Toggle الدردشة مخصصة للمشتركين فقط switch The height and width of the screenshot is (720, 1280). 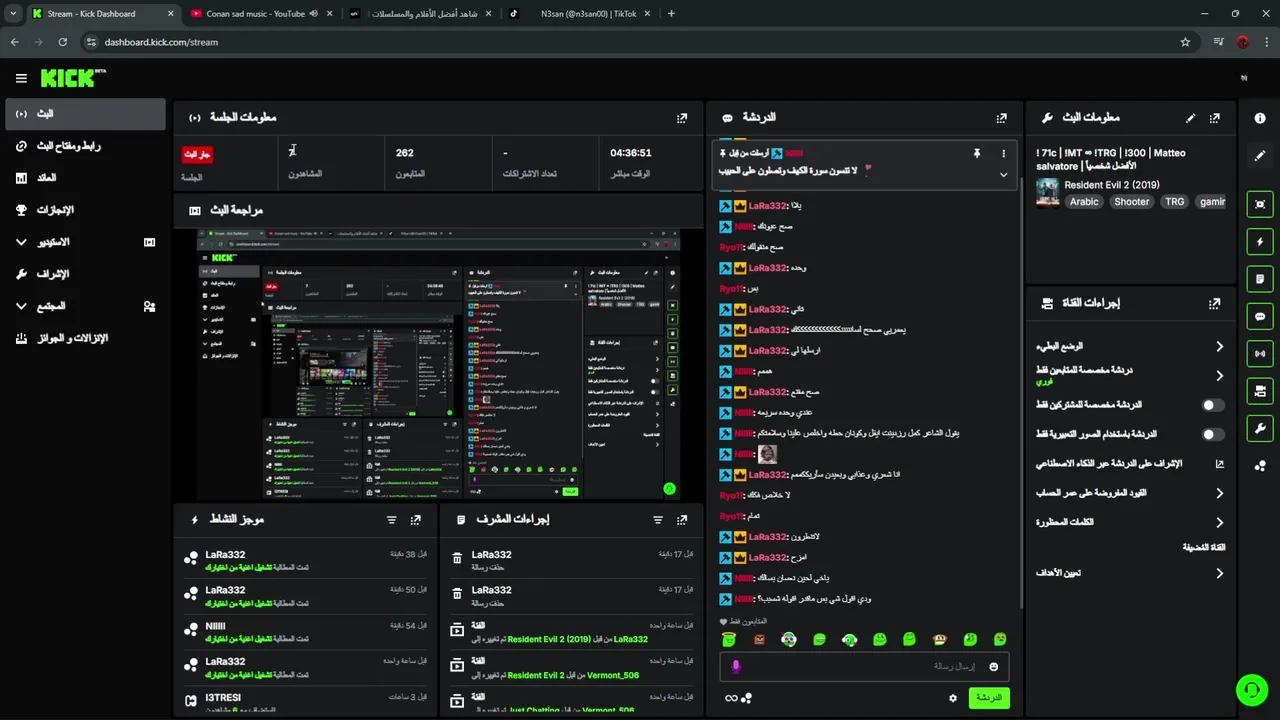(x=1212, y=405)
